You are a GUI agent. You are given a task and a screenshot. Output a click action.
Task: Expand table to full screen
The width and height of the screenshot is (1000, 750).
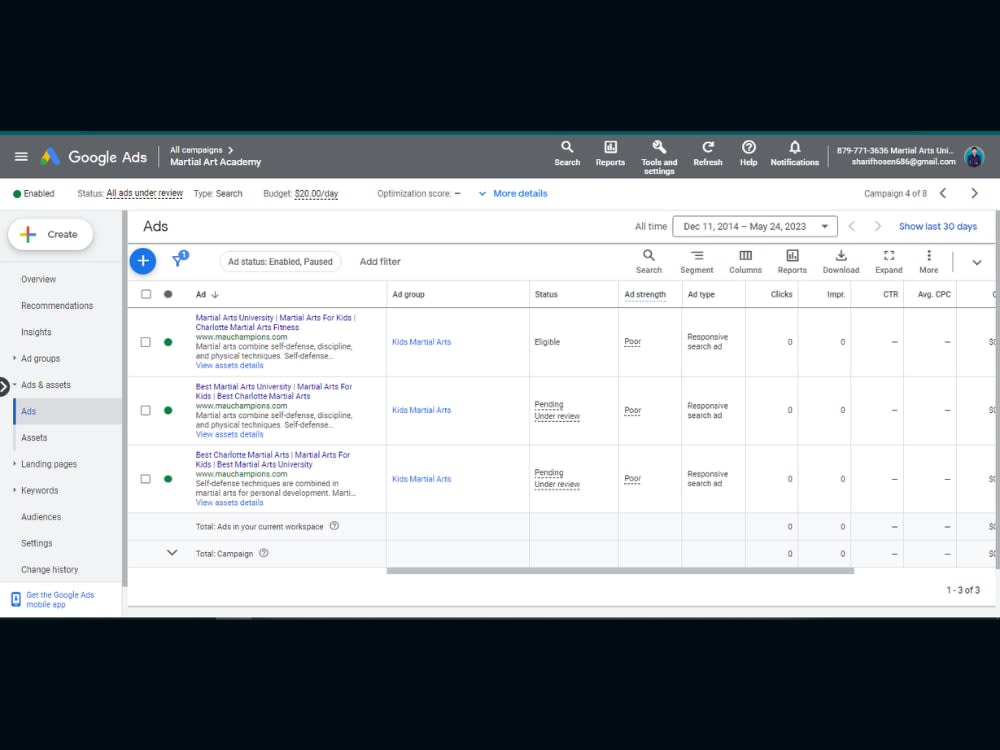(888, 261)
